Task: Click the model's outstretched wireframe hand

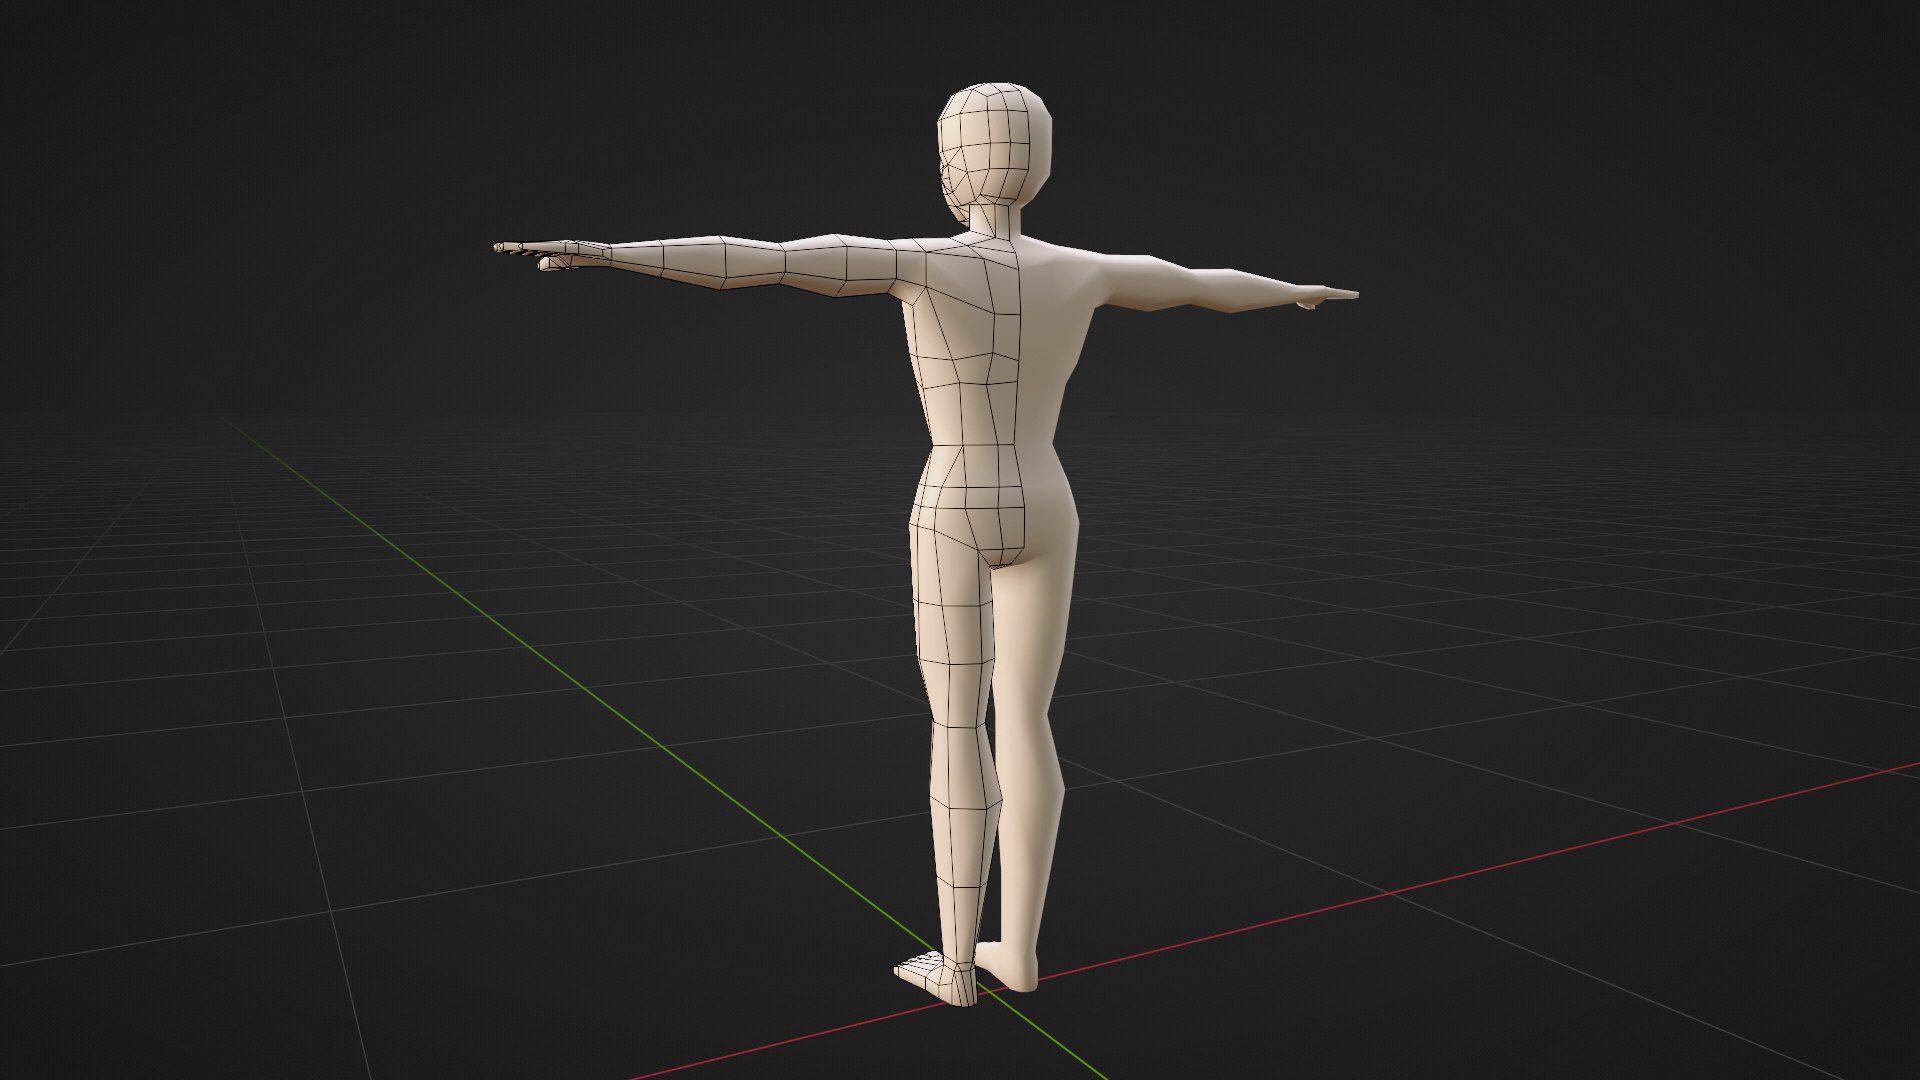Action: point(552,254)
